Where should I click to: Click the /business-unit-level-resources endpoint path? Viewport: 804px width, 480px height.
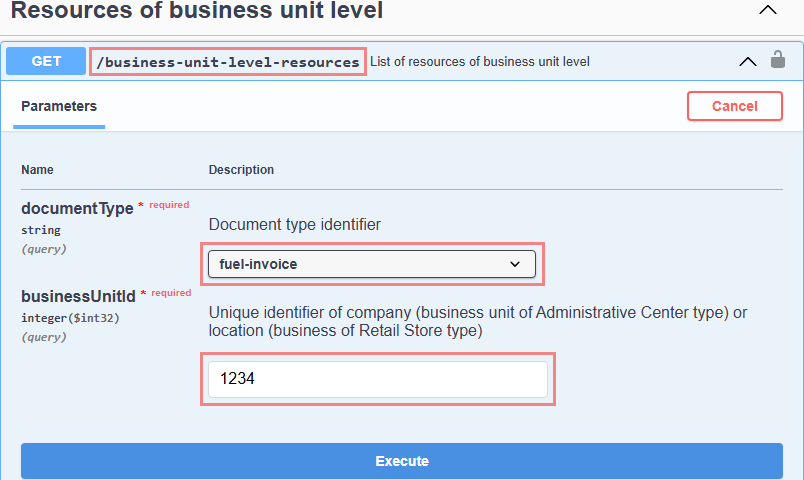tap(228, 62)
